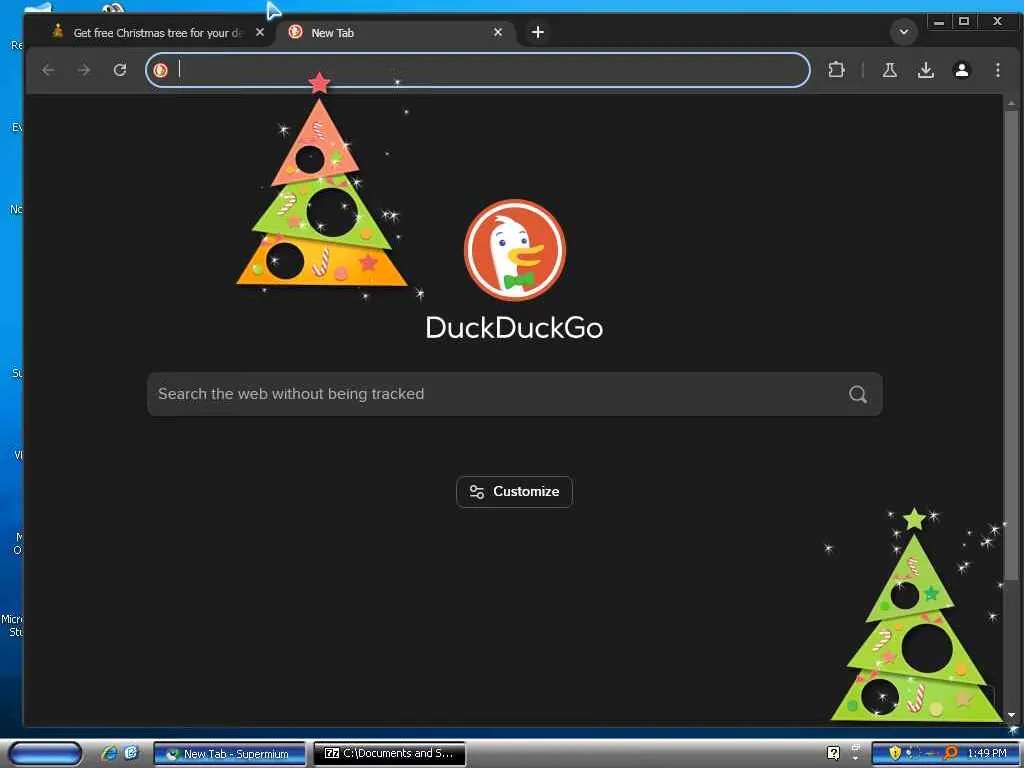Open the Chrome Labs flask icon
1024x768 pixels.
pyautogui.click(x=889, y=70)
